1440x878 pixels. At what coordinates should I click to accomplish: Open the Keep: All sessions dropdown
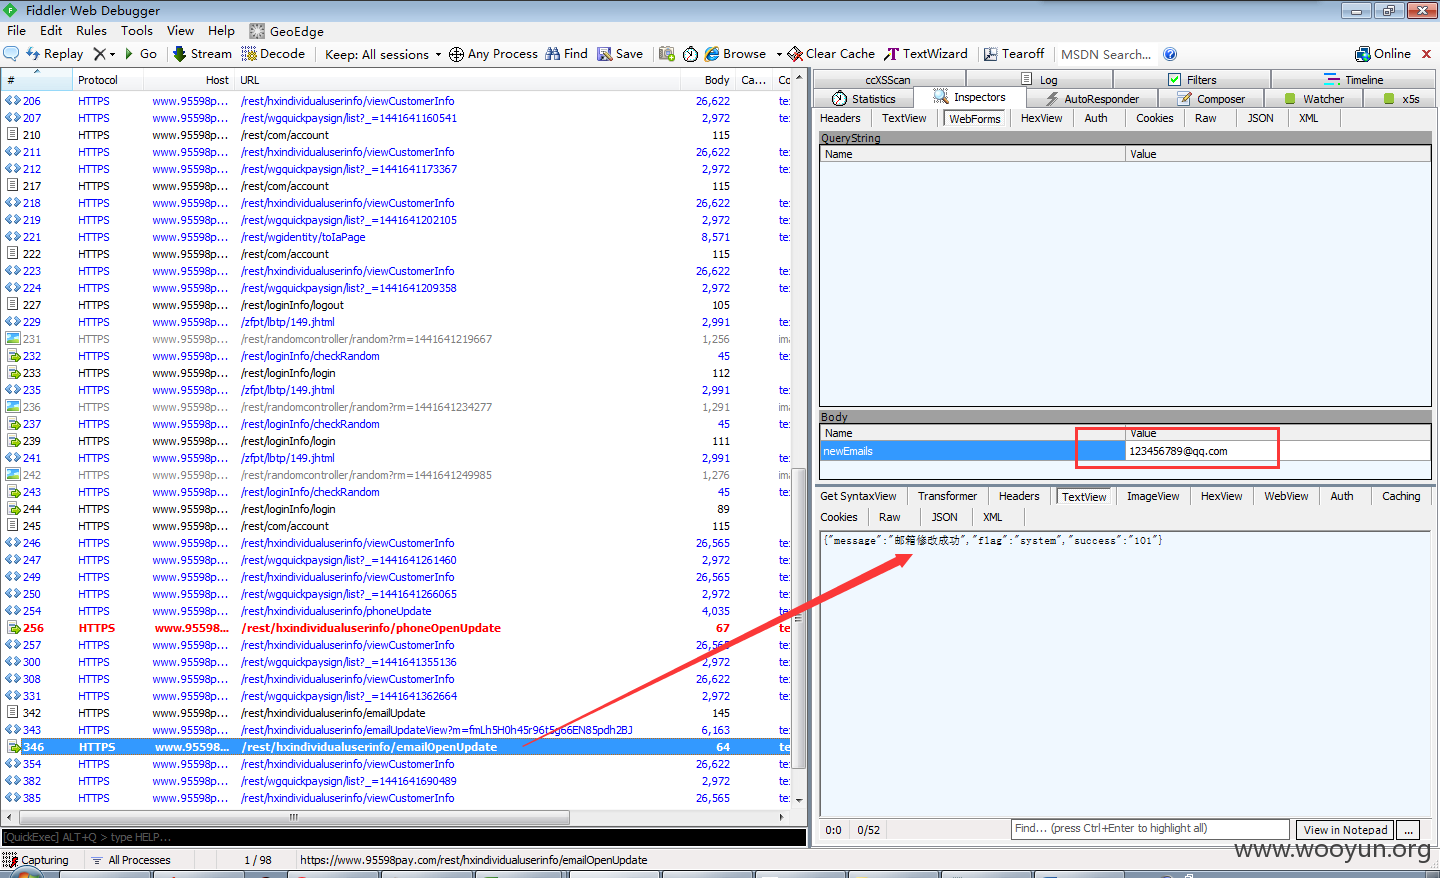(x=383, y=54)
